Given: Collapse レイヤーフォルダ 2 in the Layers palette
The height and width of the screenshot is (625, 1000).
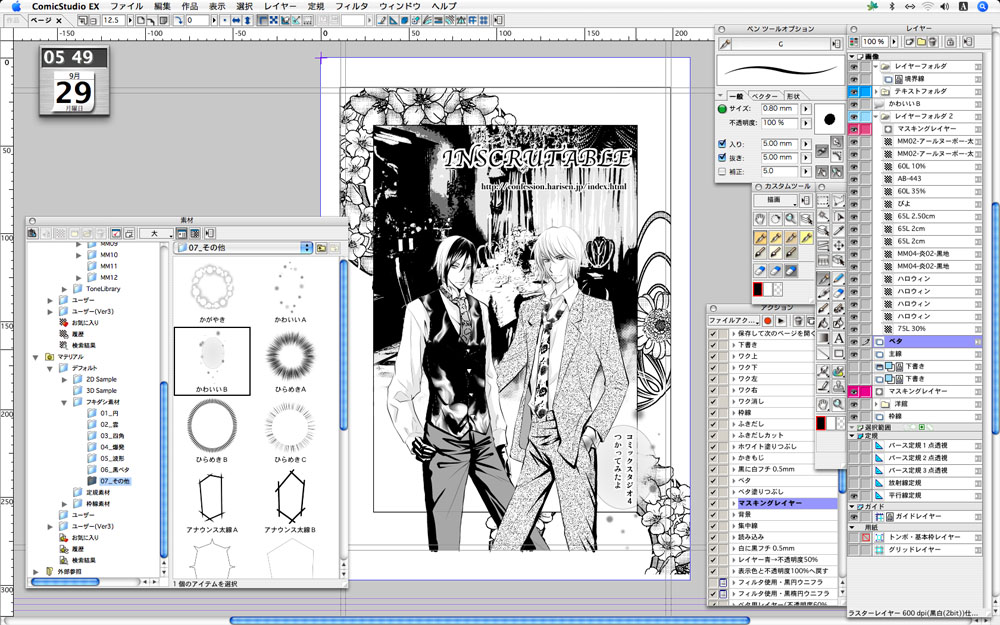Looking at the screenshot, I should [x=876, y=114].
